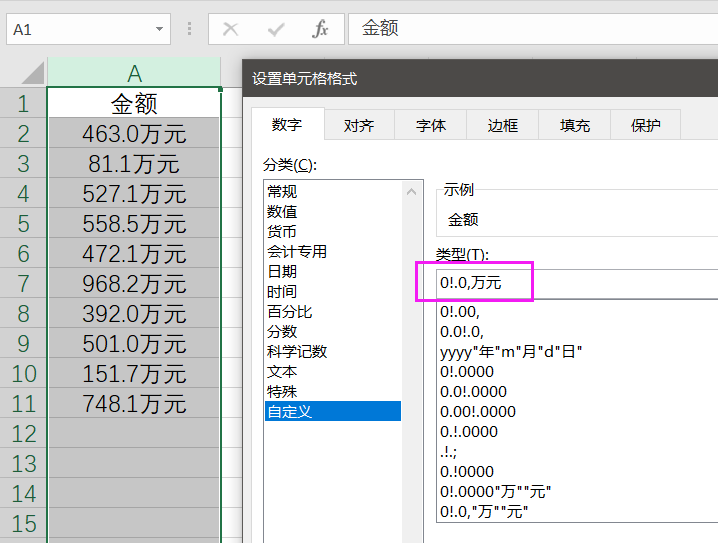Open the Name Box dropdown arrow
Viewport: 718px width, 543px height.
pos(159,29)
